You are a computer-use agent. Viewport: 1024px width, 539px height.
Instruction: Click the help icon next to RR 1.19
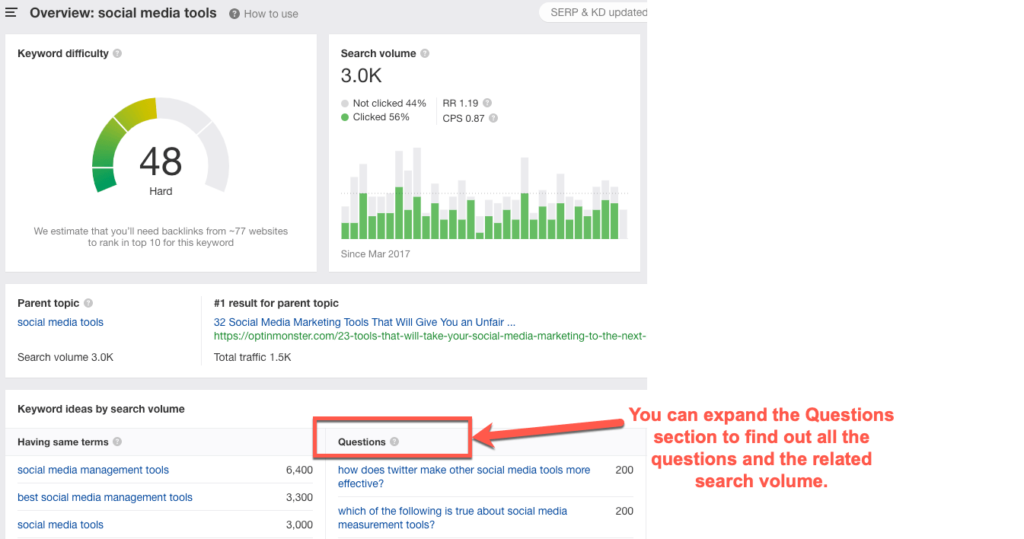(487, 103)
